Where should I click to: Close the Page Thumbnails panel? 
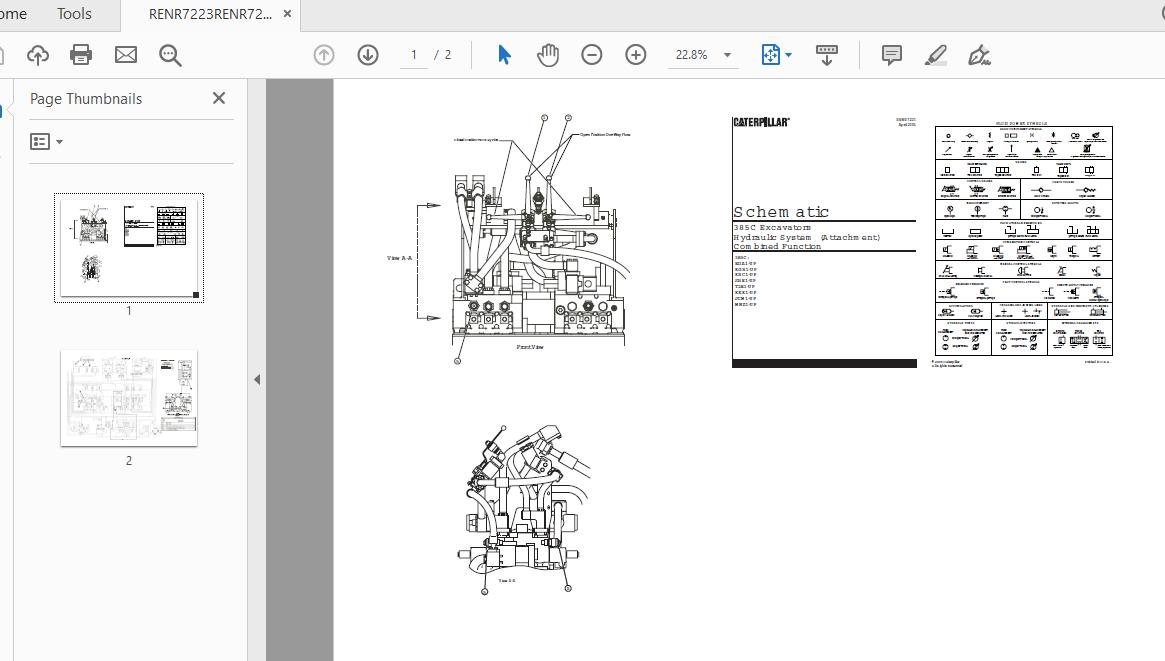218,98
